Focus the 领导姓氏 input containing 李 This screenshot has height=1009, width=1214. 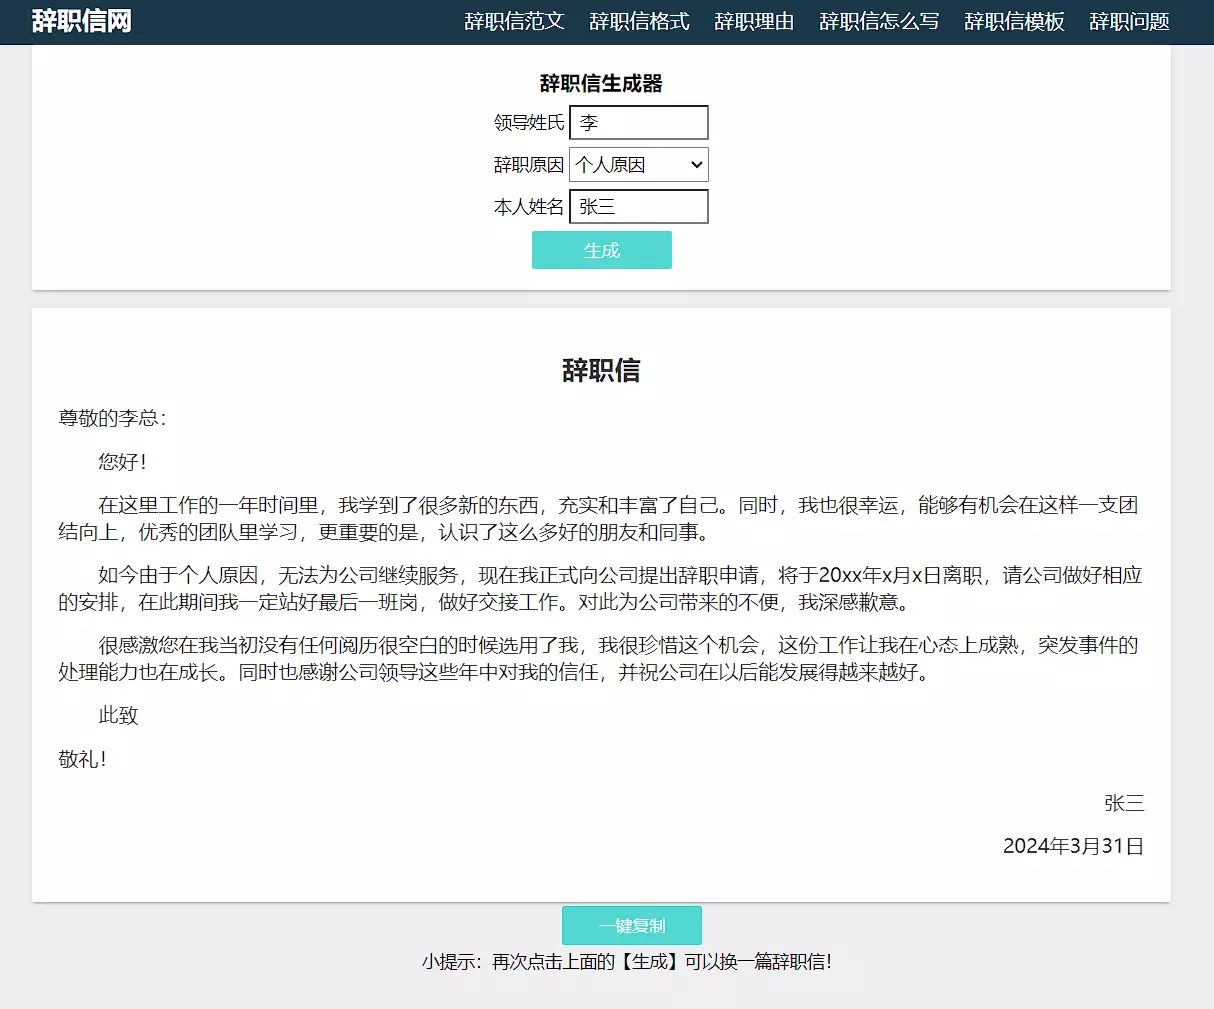[638, 123]
